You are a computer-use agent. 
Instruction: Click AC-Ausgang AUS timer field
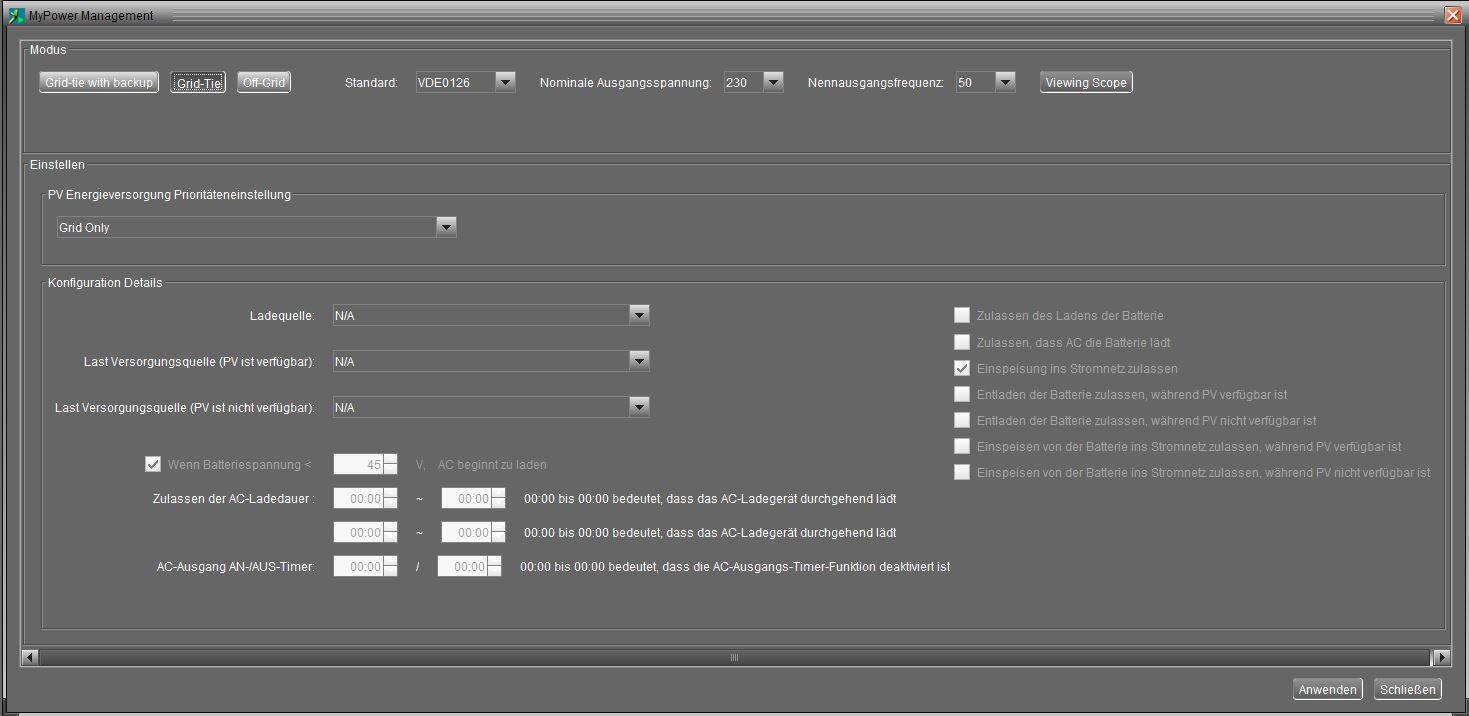coord(463,566)
